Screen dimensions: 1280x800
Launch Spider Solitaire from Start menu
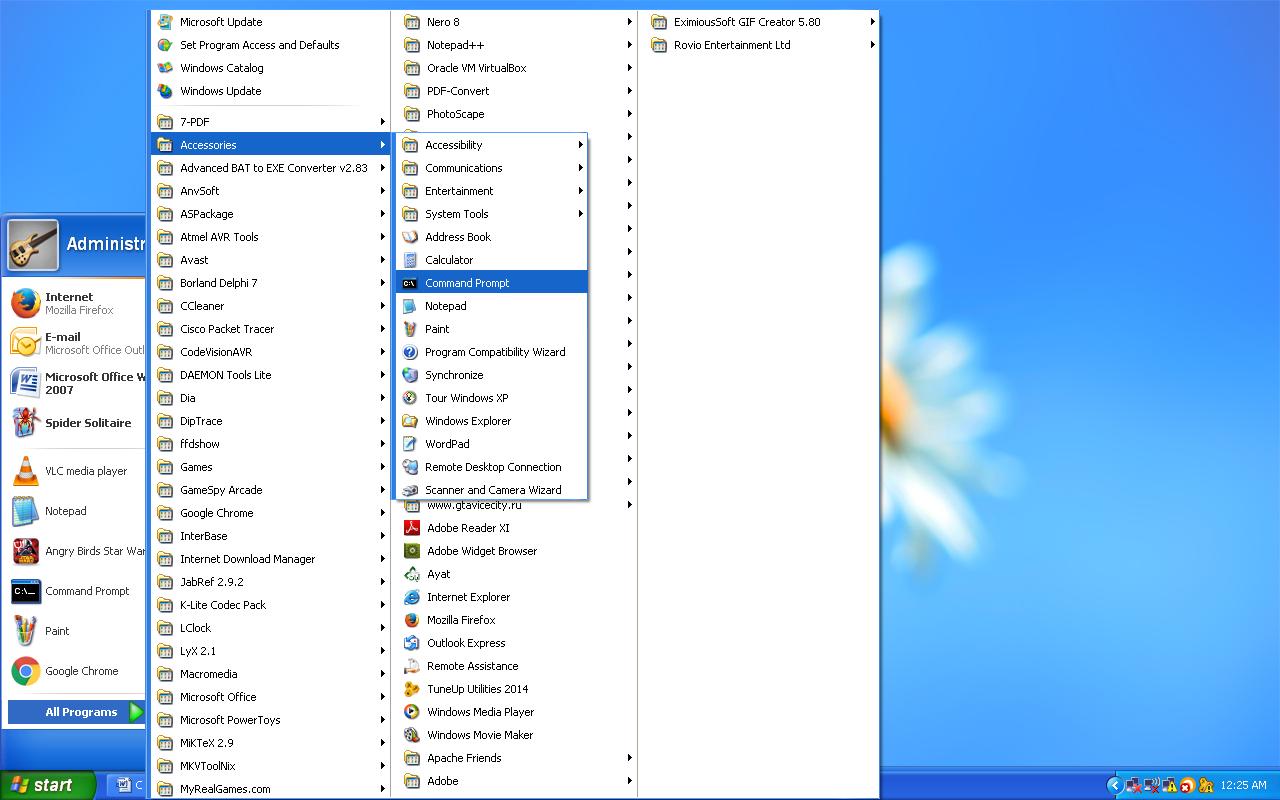tap(76, 423)
